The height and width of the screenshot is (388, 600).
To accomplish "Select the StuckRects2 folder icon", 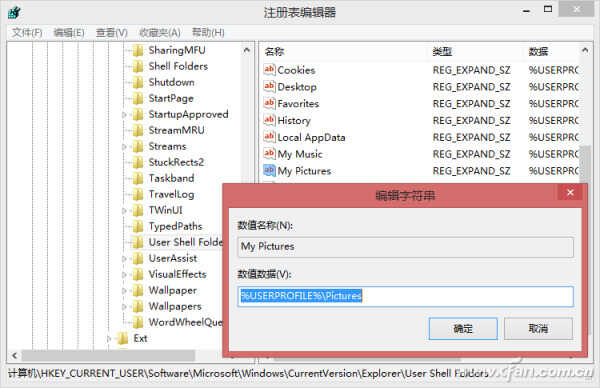I will (x=137, y=163).
